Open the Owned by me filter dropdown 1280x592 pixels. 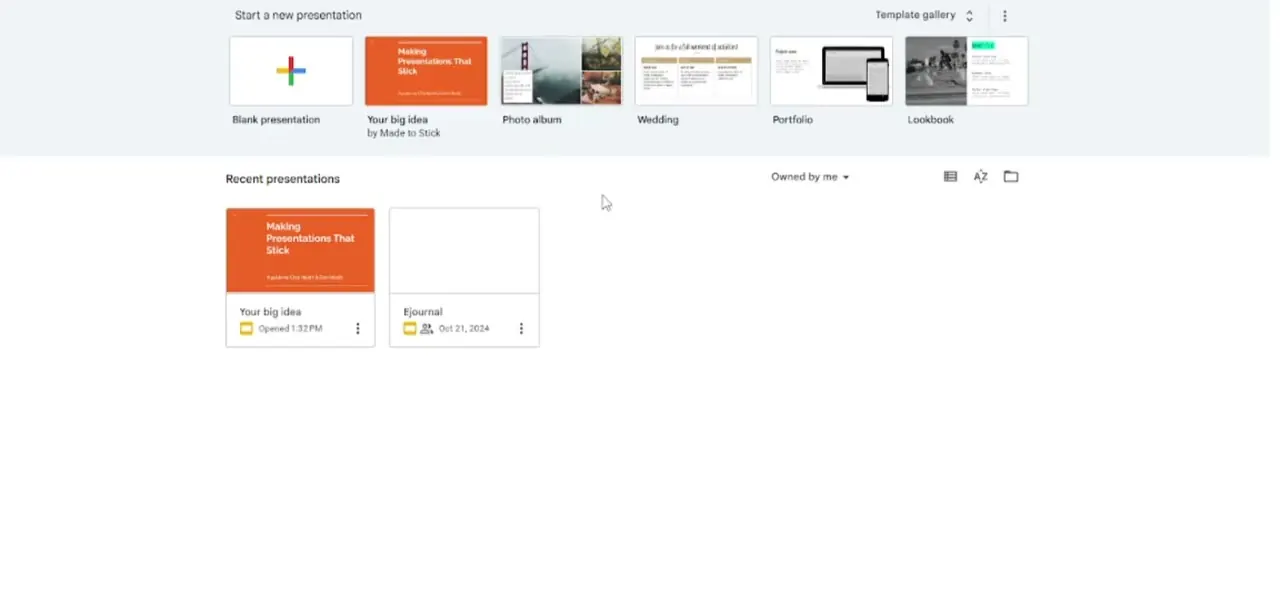(x=810, y=177)
